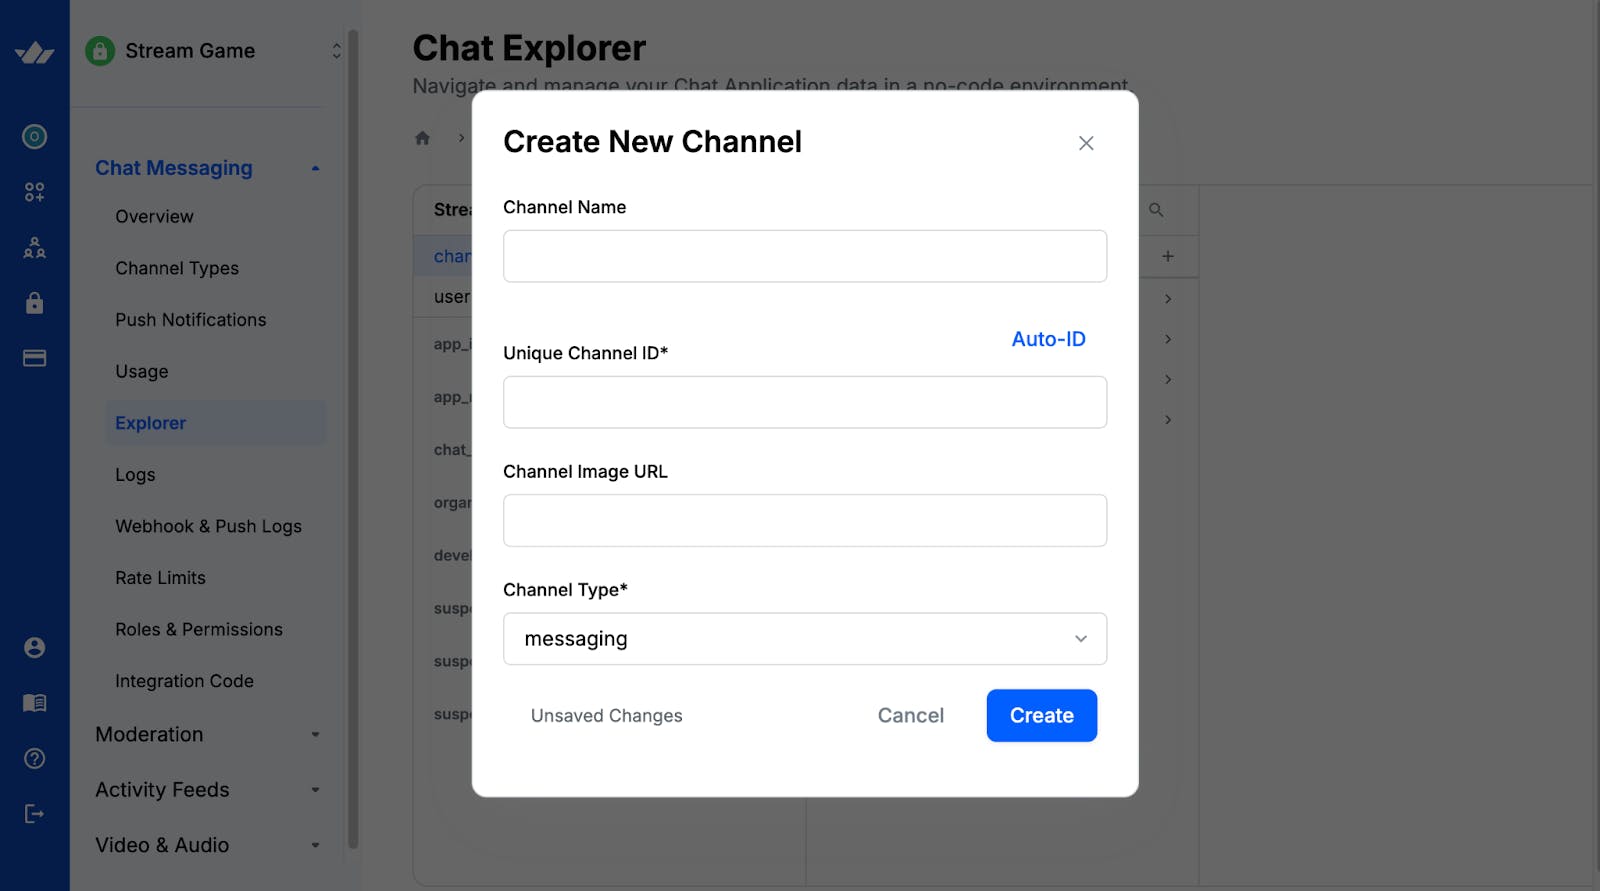Open Roles & Permissions page

[199, 629]
